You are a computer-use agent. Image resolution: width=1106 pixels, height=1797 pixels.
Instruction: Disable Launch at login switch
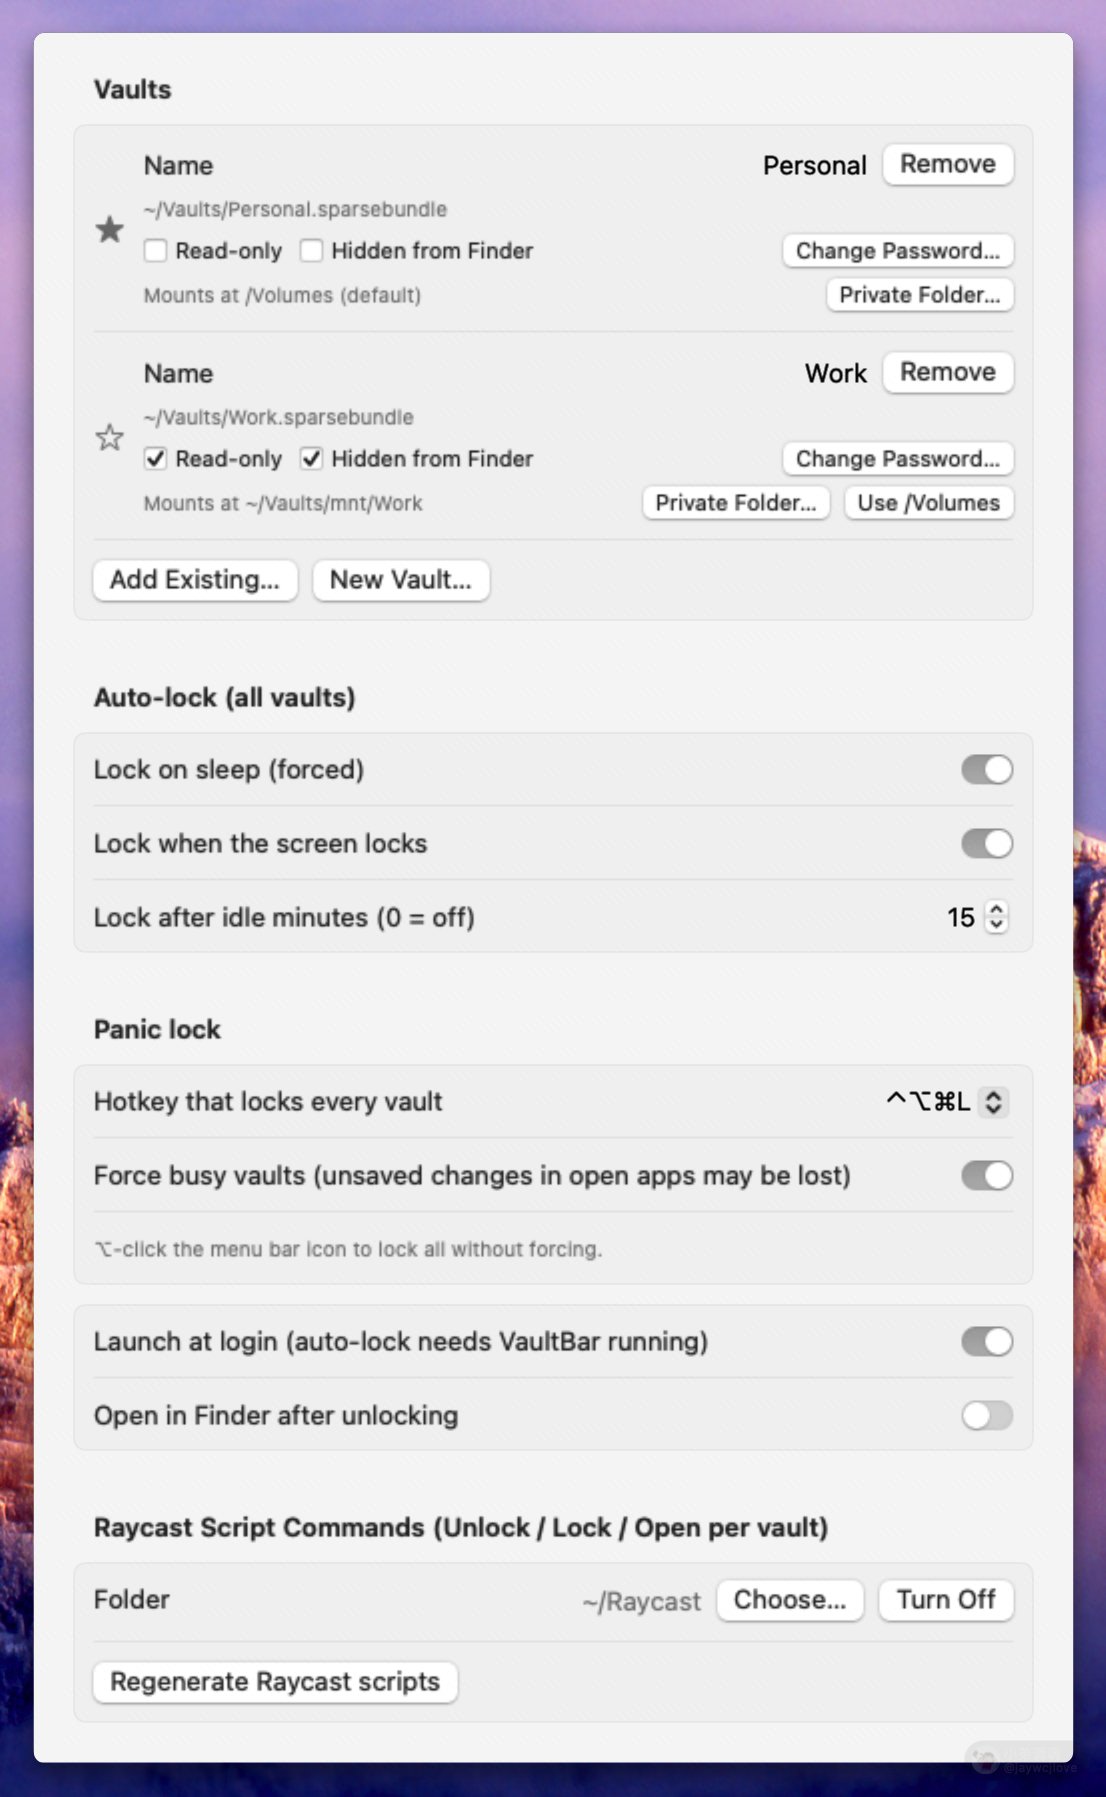coord(987,1342)
